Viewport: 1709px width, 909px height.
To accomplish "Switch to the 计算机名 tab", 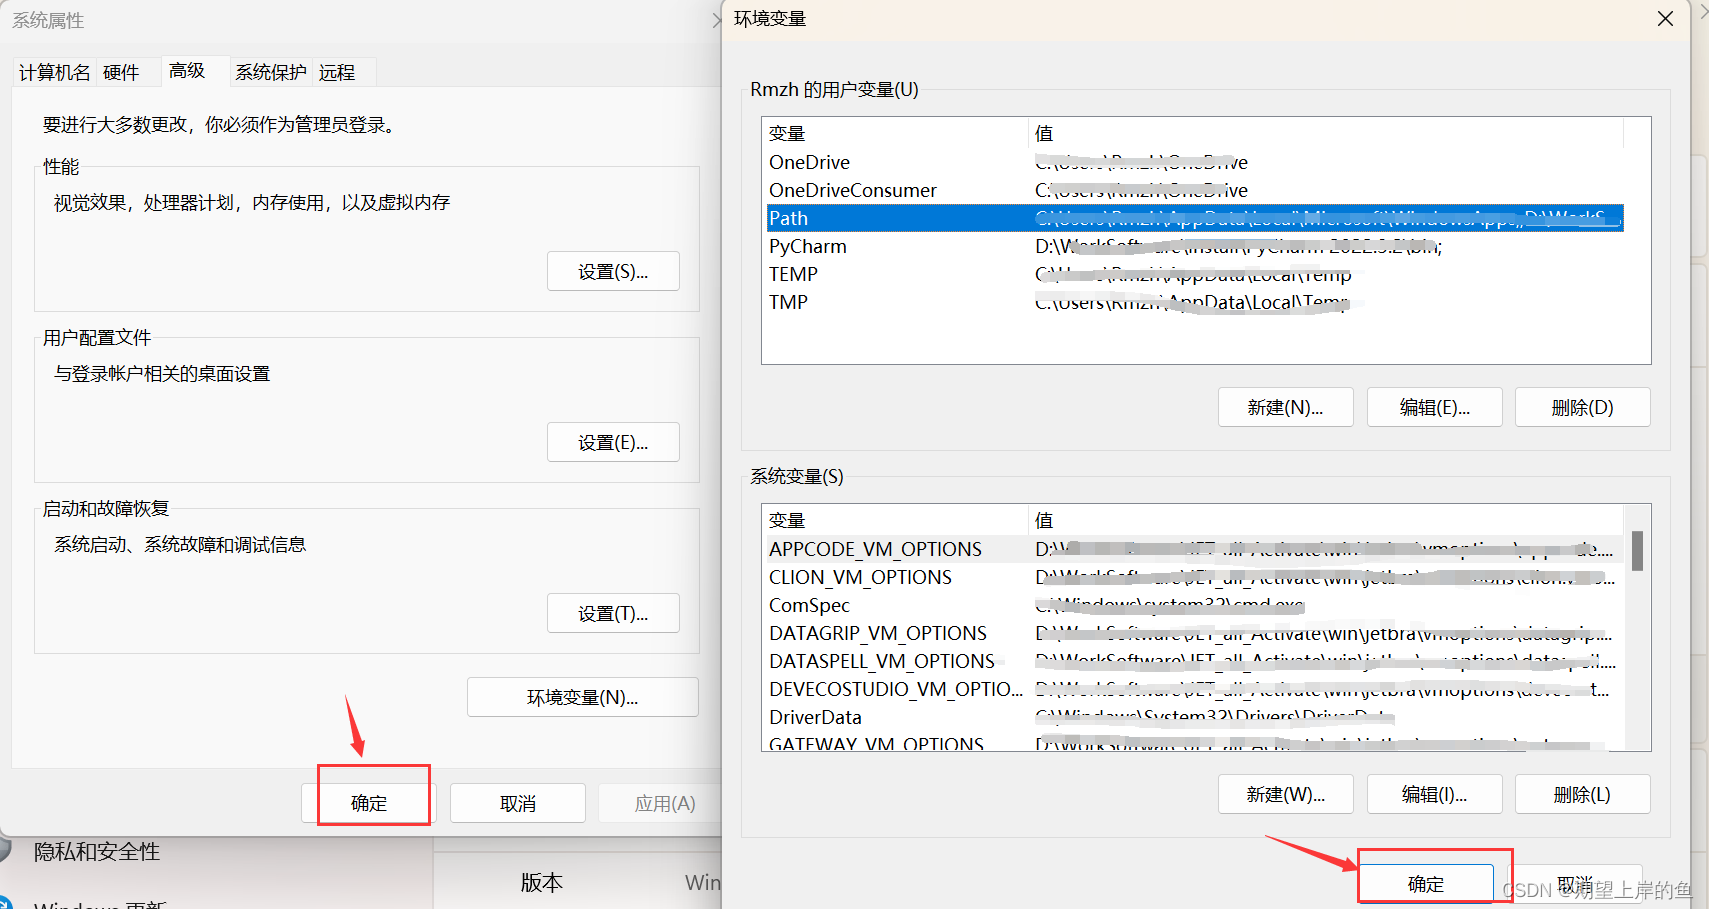I will (x=54, y=72).
